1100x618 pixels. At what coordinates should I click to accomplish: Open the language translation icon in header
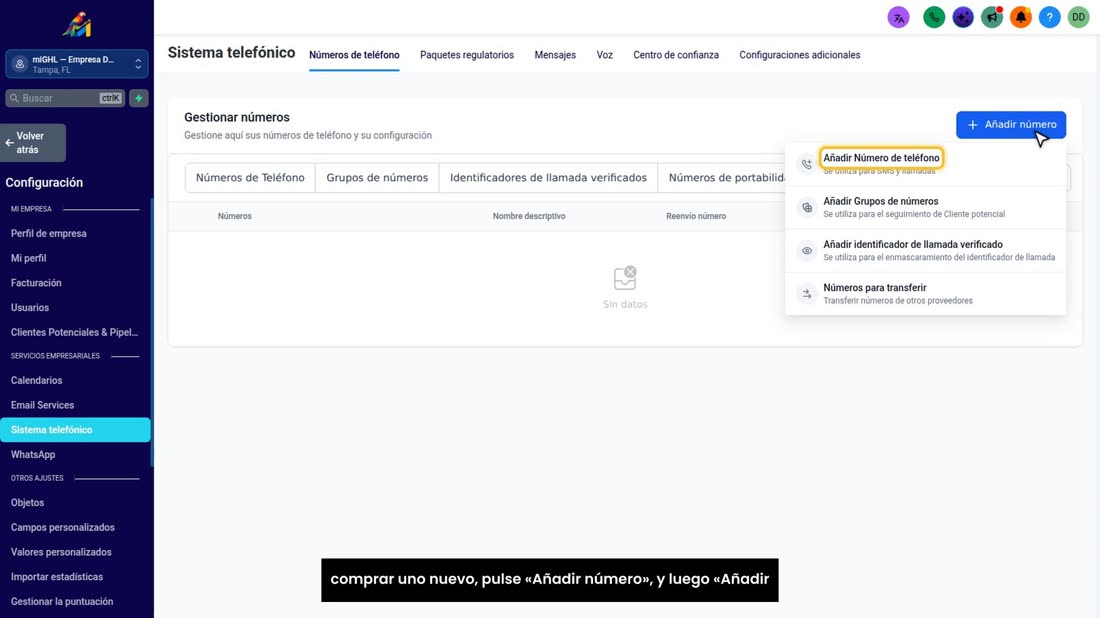coord(898,18)
